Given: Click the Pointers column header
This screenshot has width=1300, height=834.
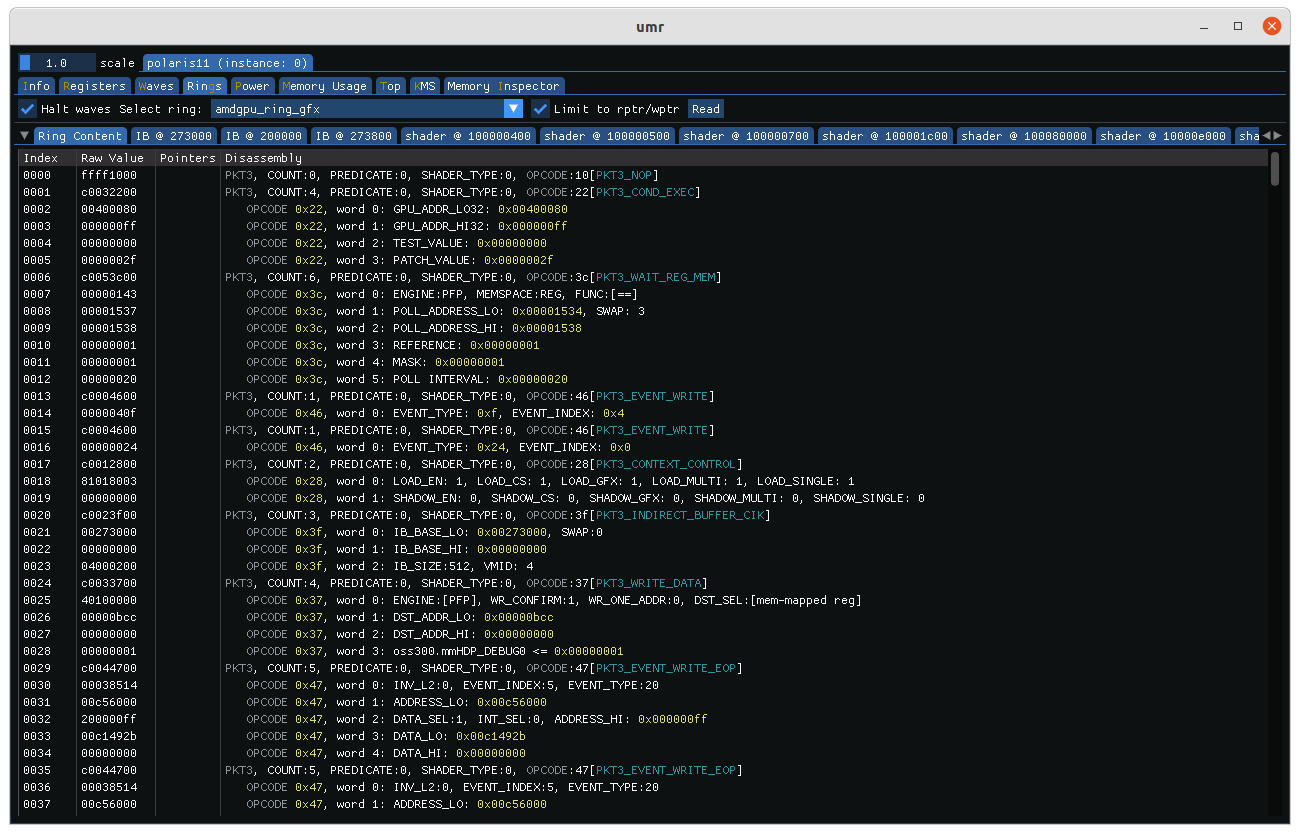Looking at the screenshot, I should coord(187,158).
